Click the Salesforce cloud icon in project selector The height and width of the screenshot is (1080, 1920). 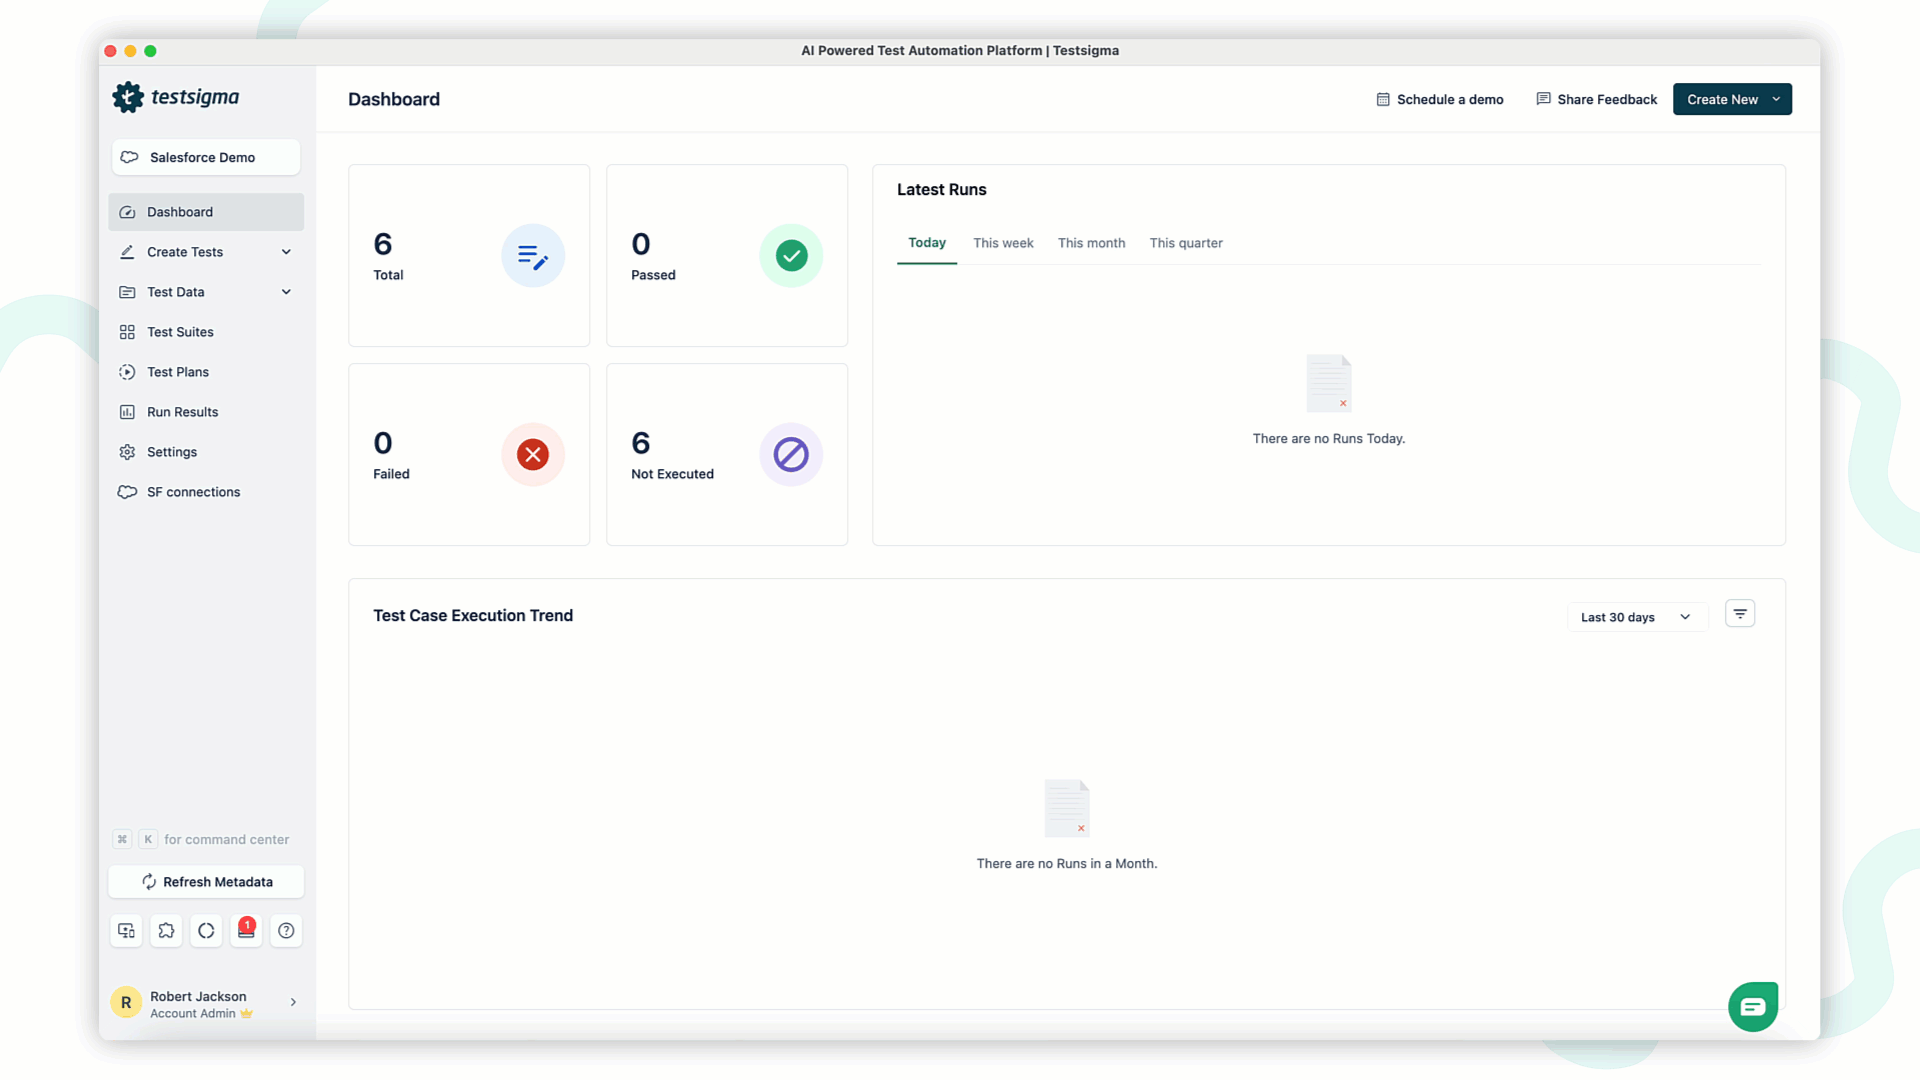(130, 157)
